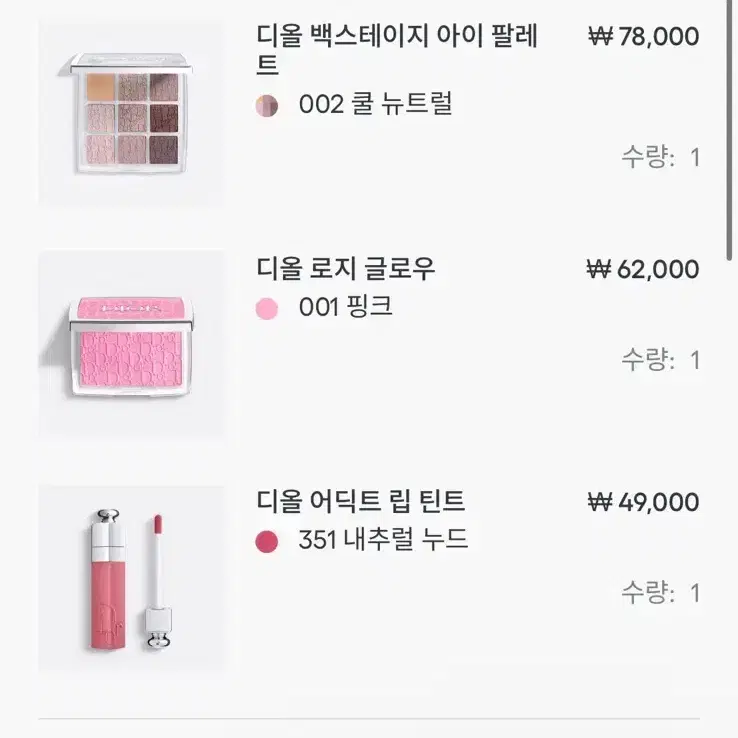The height and width of the screenshot is (738, 738).
Task: Click the 002 쿨 뉴트럴 shade label
Action: click(375, 104)
